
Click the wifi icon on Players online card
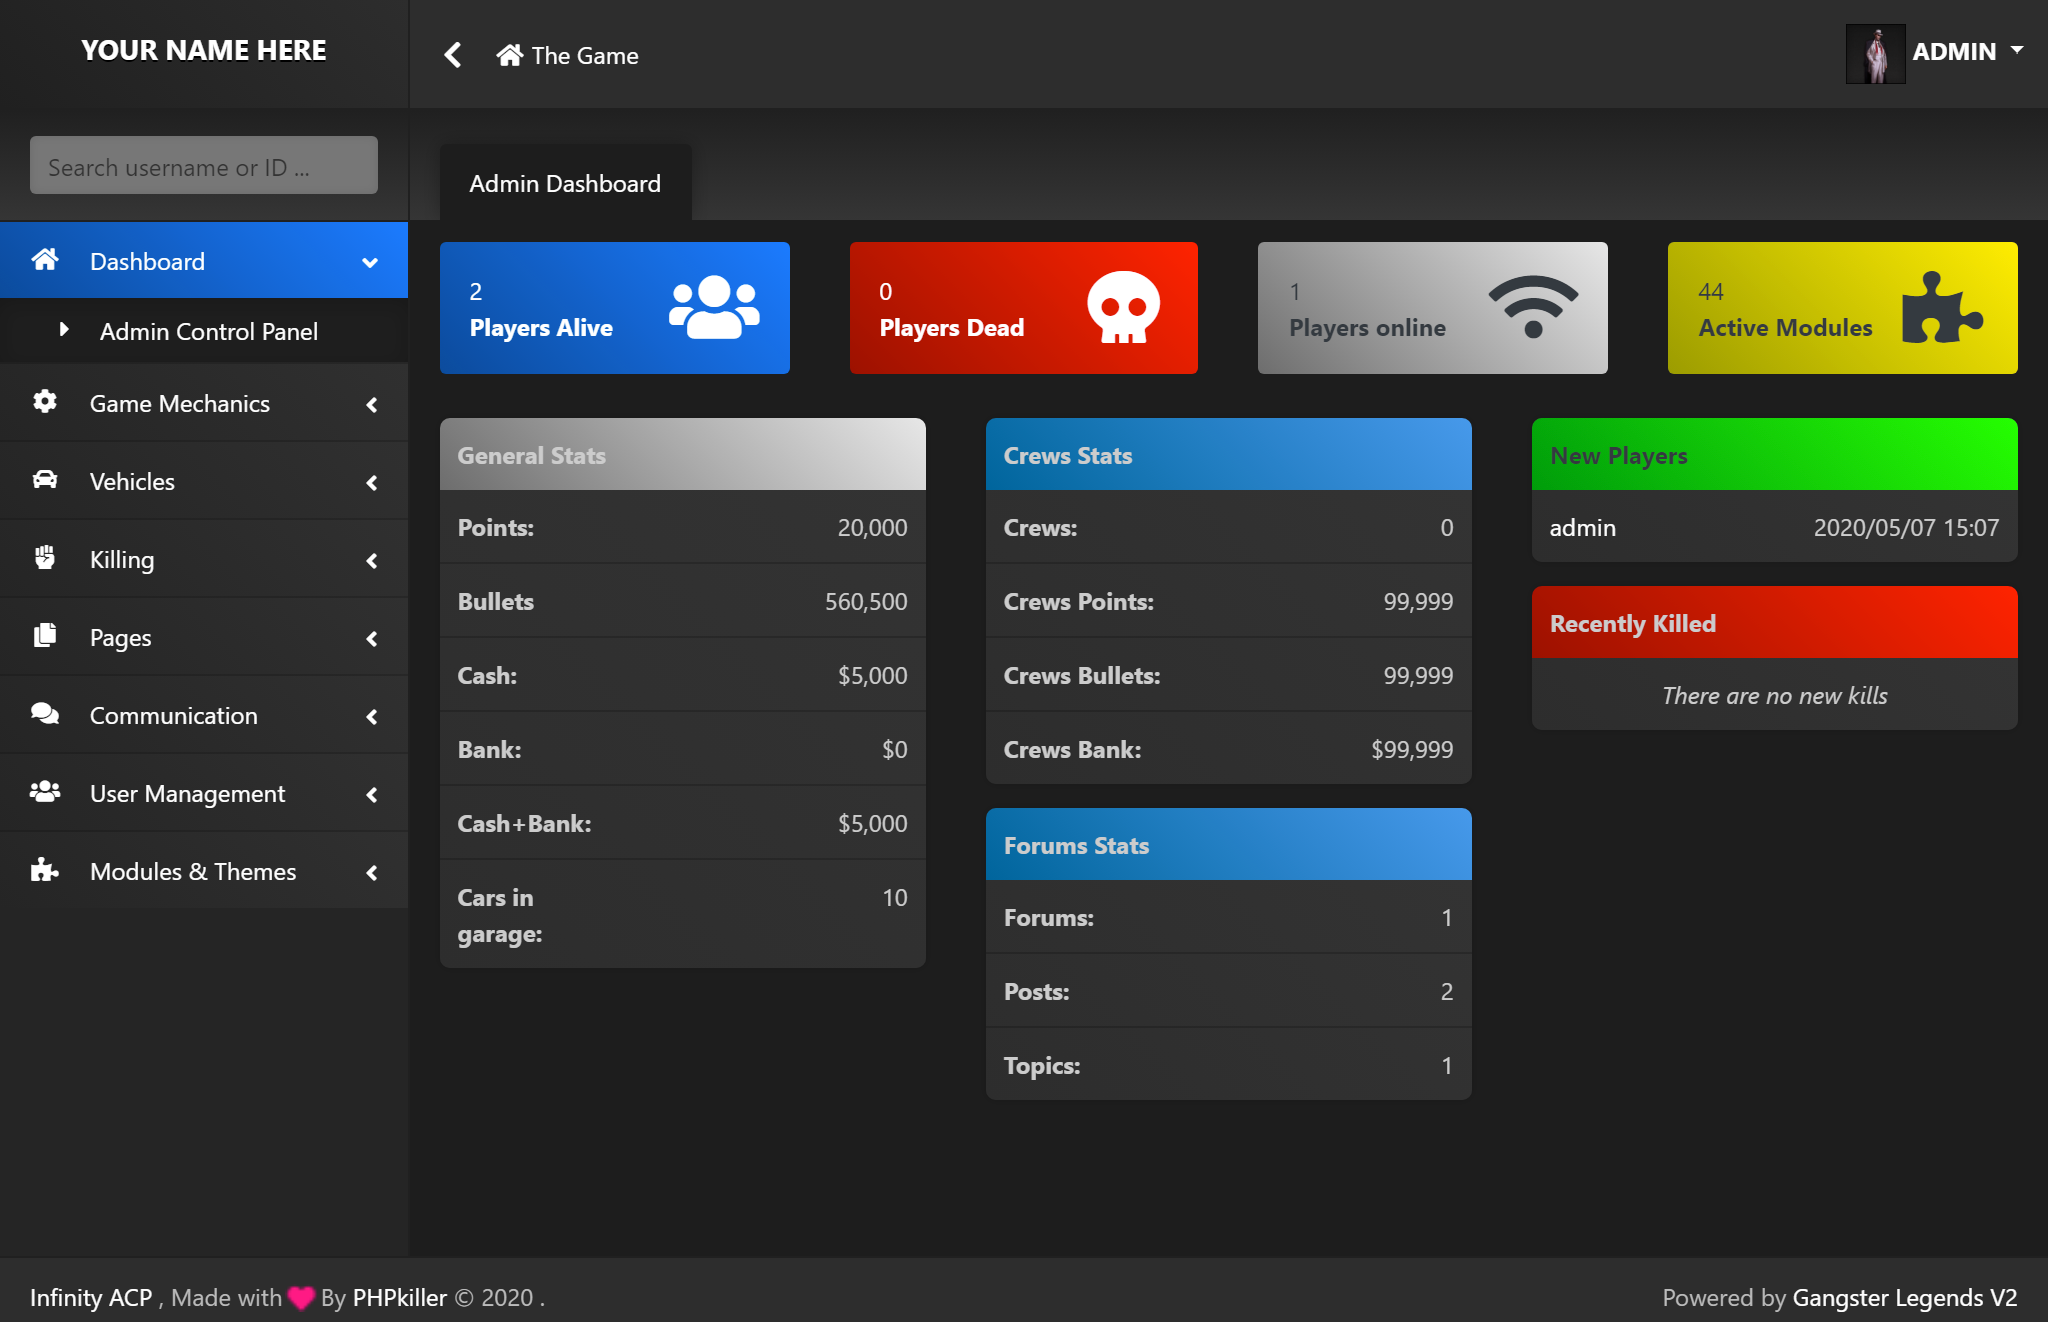tap(1532, 307)
